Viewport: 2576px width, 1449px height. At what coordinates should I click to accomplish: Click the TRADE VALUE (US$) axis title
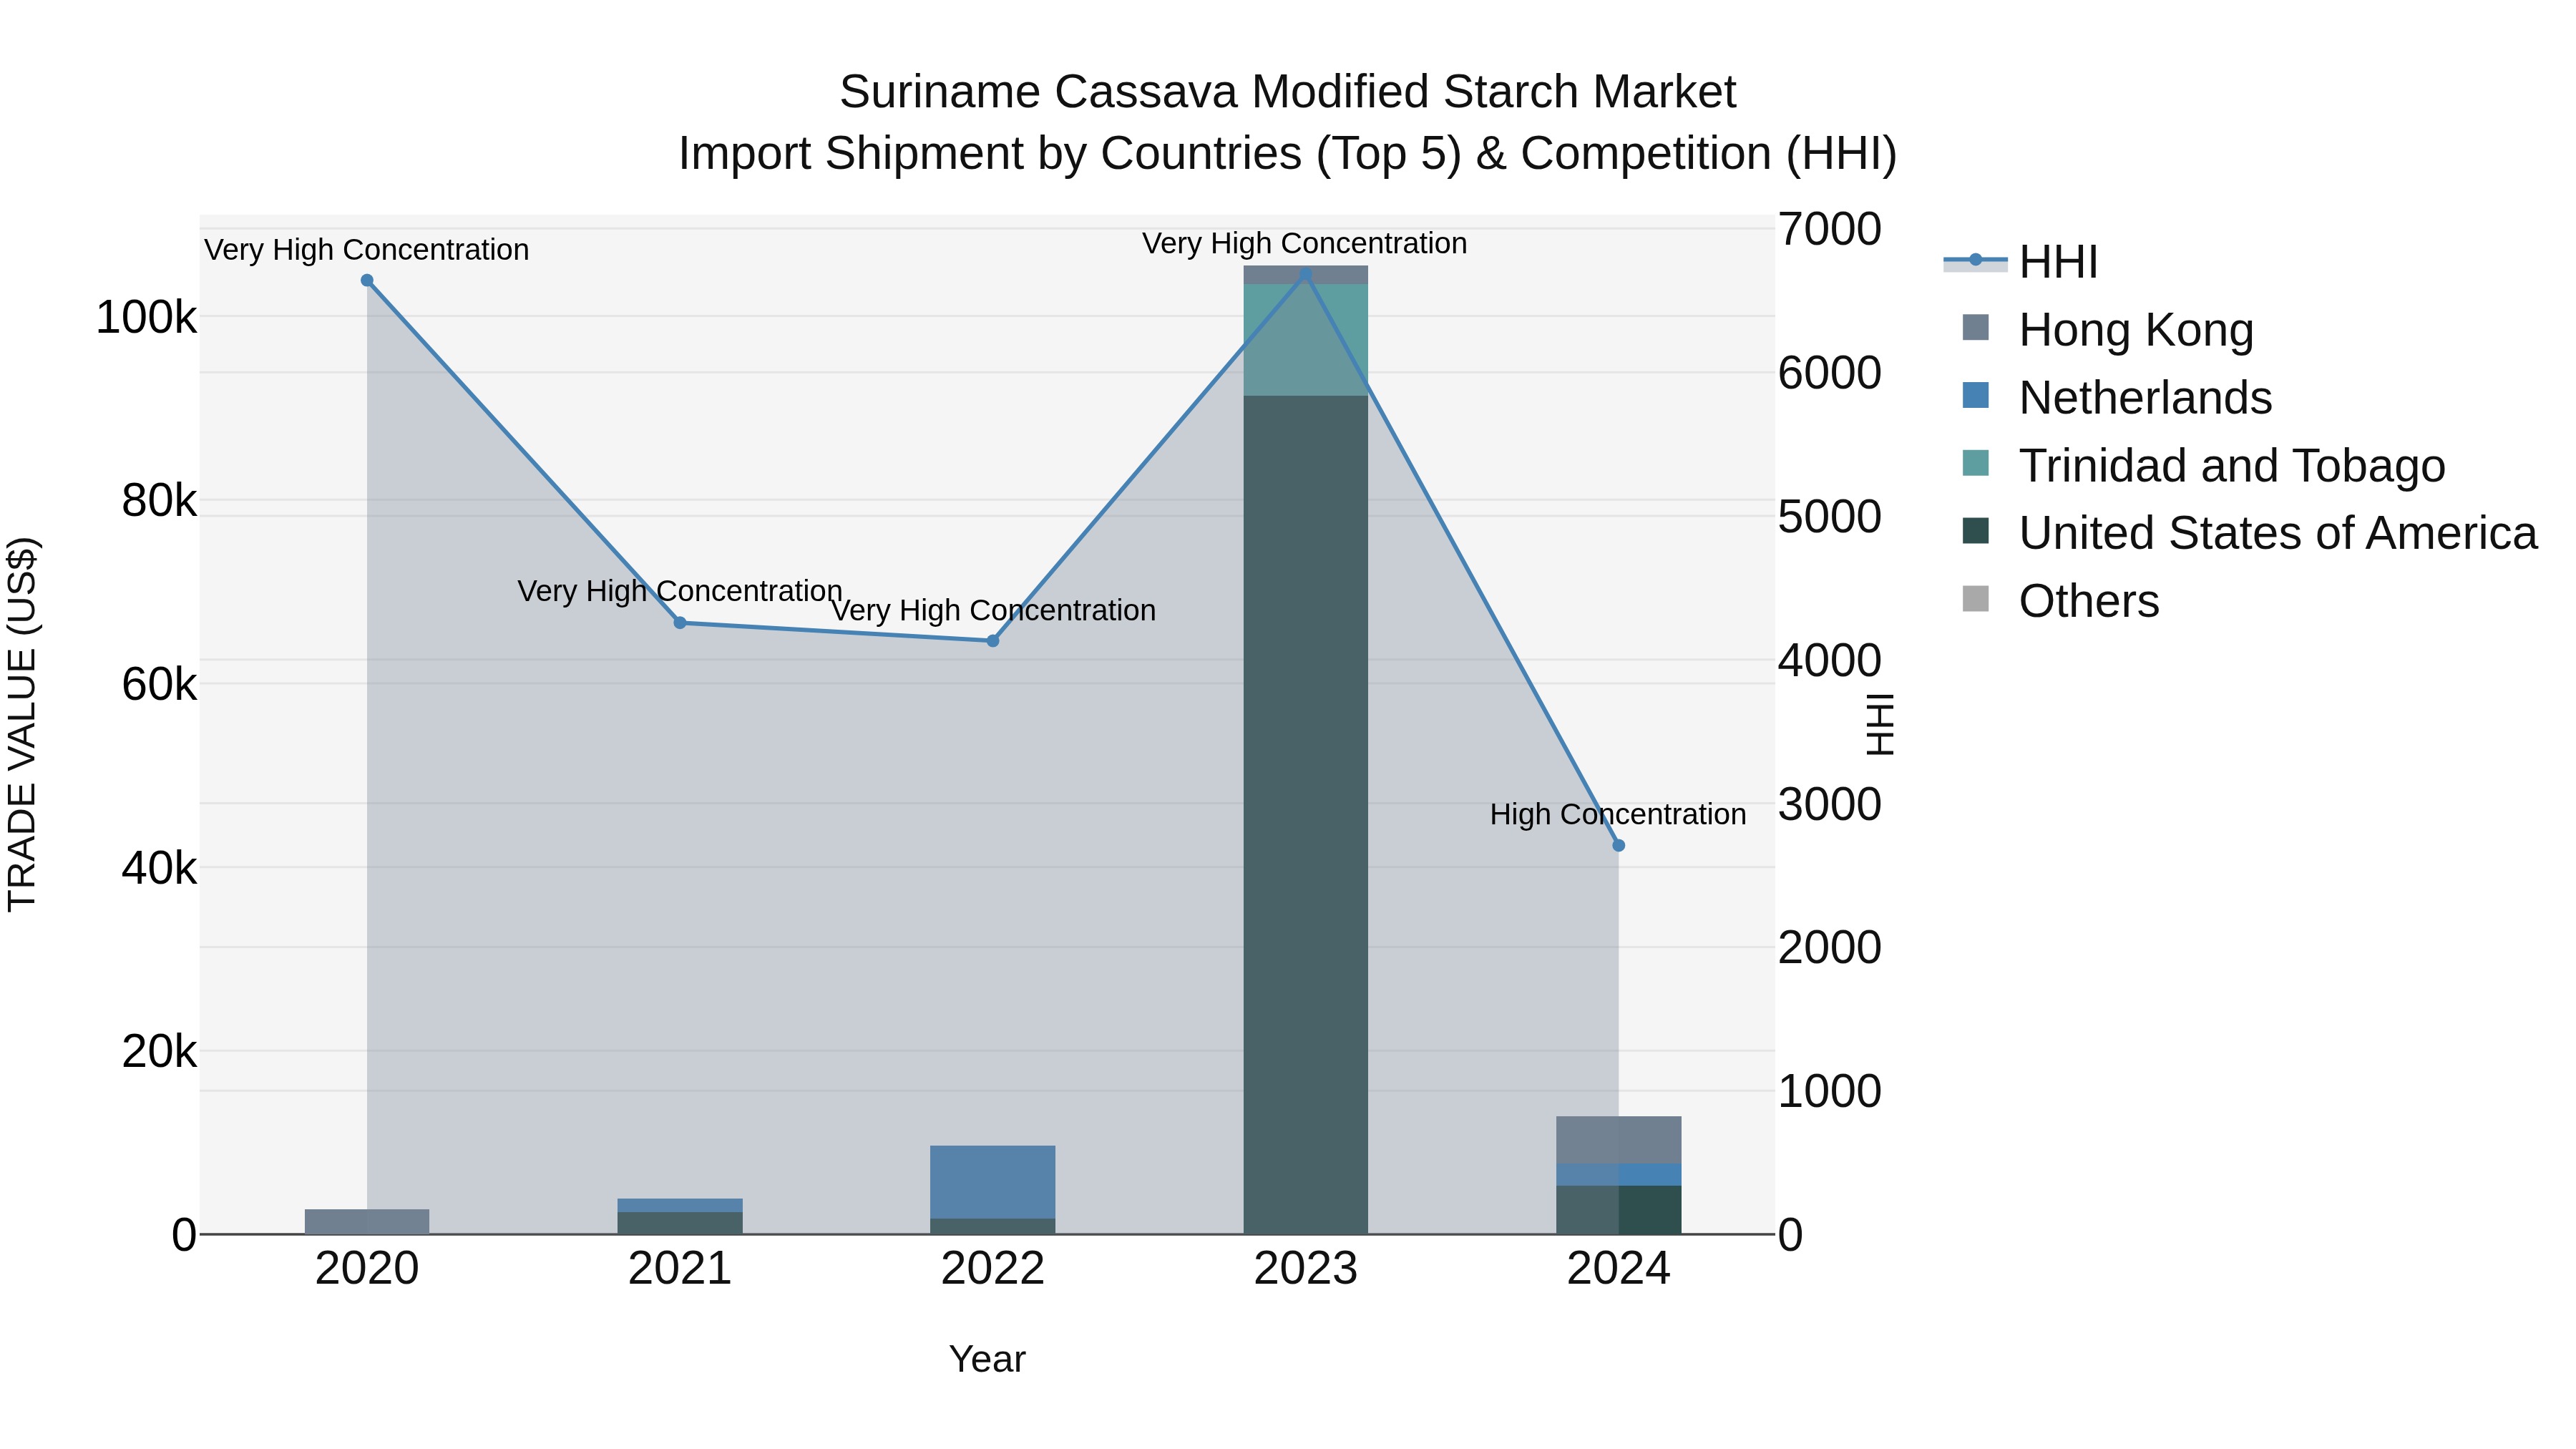pos(22,725)
